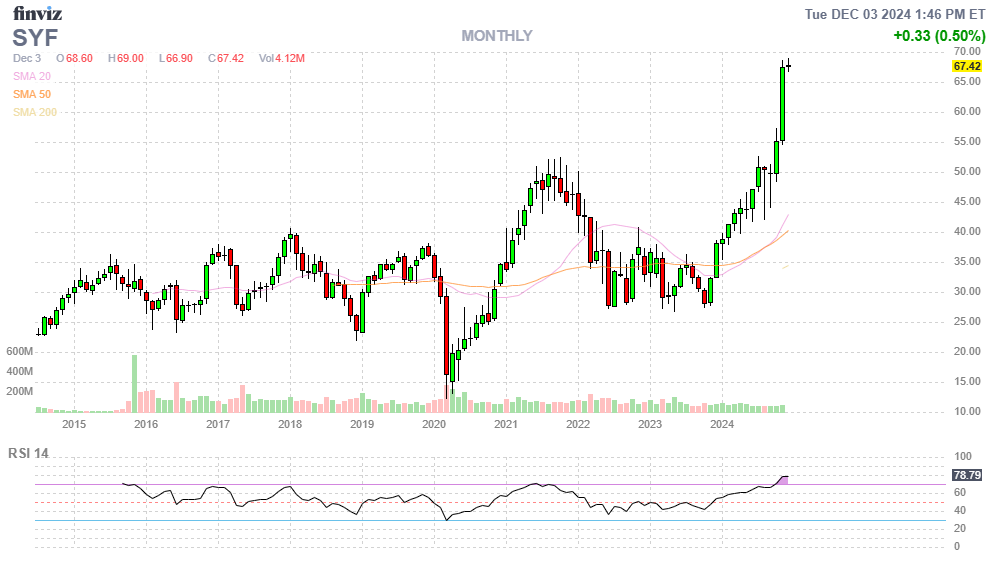Click the green +0.33 (0.50%) change
Viewport: 999px width, 562px height.
click(x=939, y=36)
